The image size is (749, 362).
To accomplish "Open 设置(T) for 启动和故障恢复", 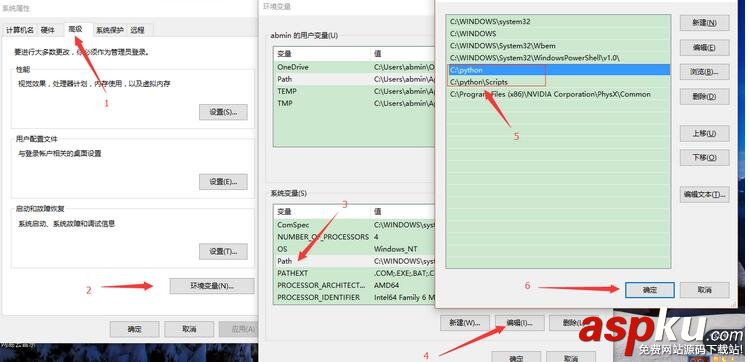I will coord(223,251).
